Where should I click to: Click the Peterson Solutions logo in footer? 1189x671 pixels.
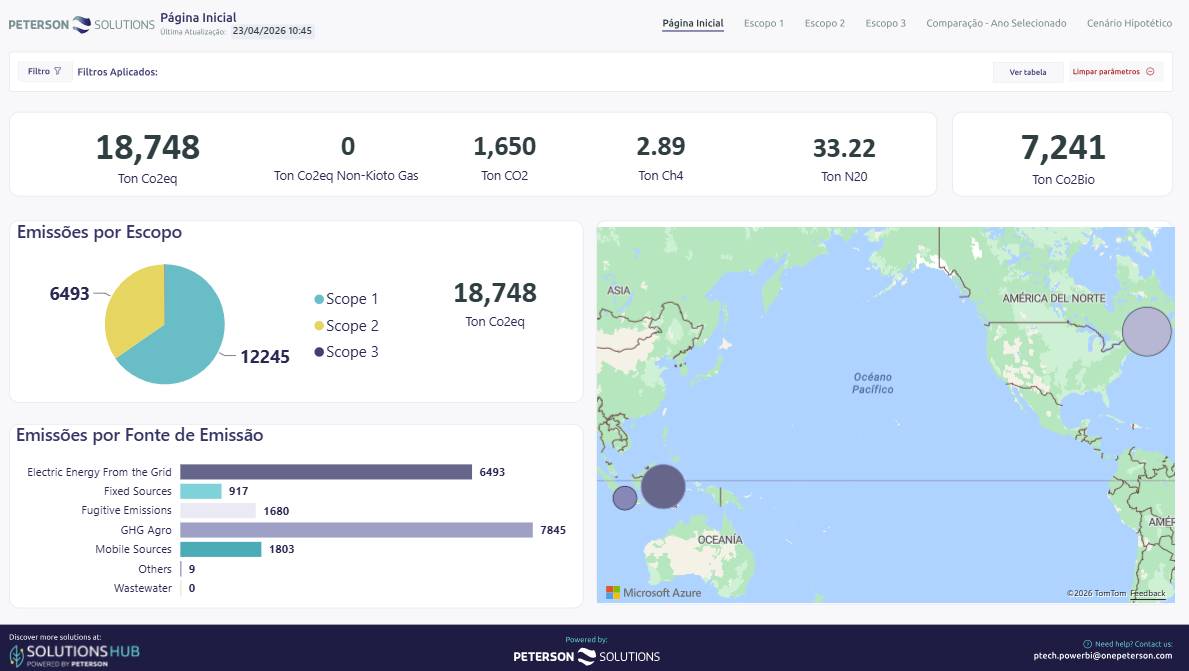click(x=586, y=657)
